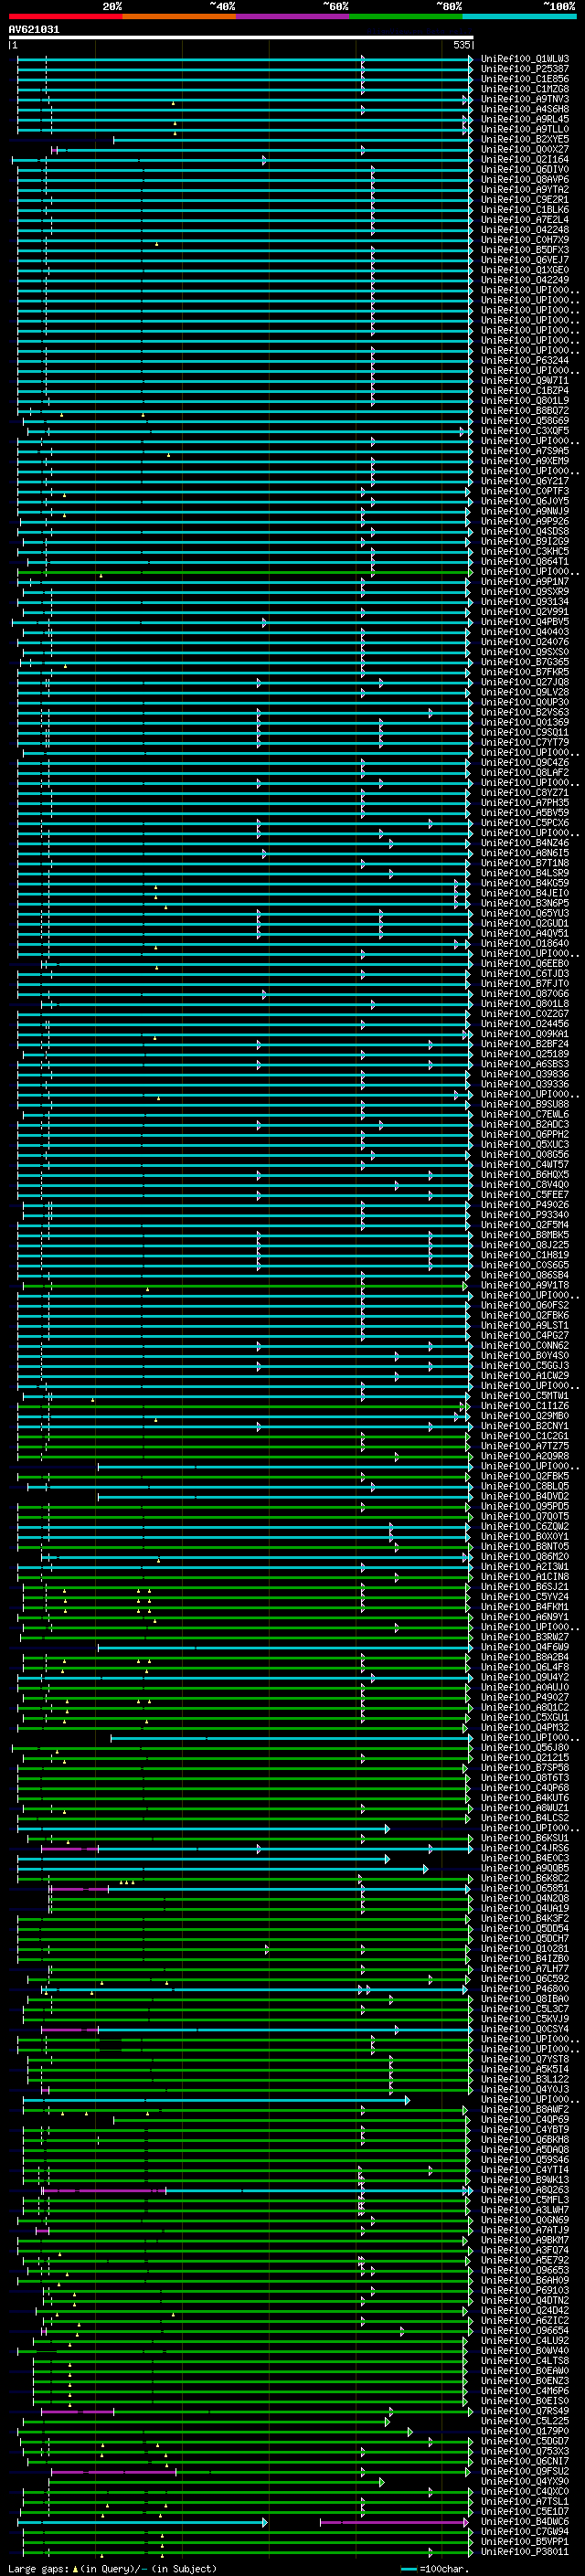Open the UniRef100_Q7RS49 subject entry
Screen dimensions: 585x2576
[525, 2411]
